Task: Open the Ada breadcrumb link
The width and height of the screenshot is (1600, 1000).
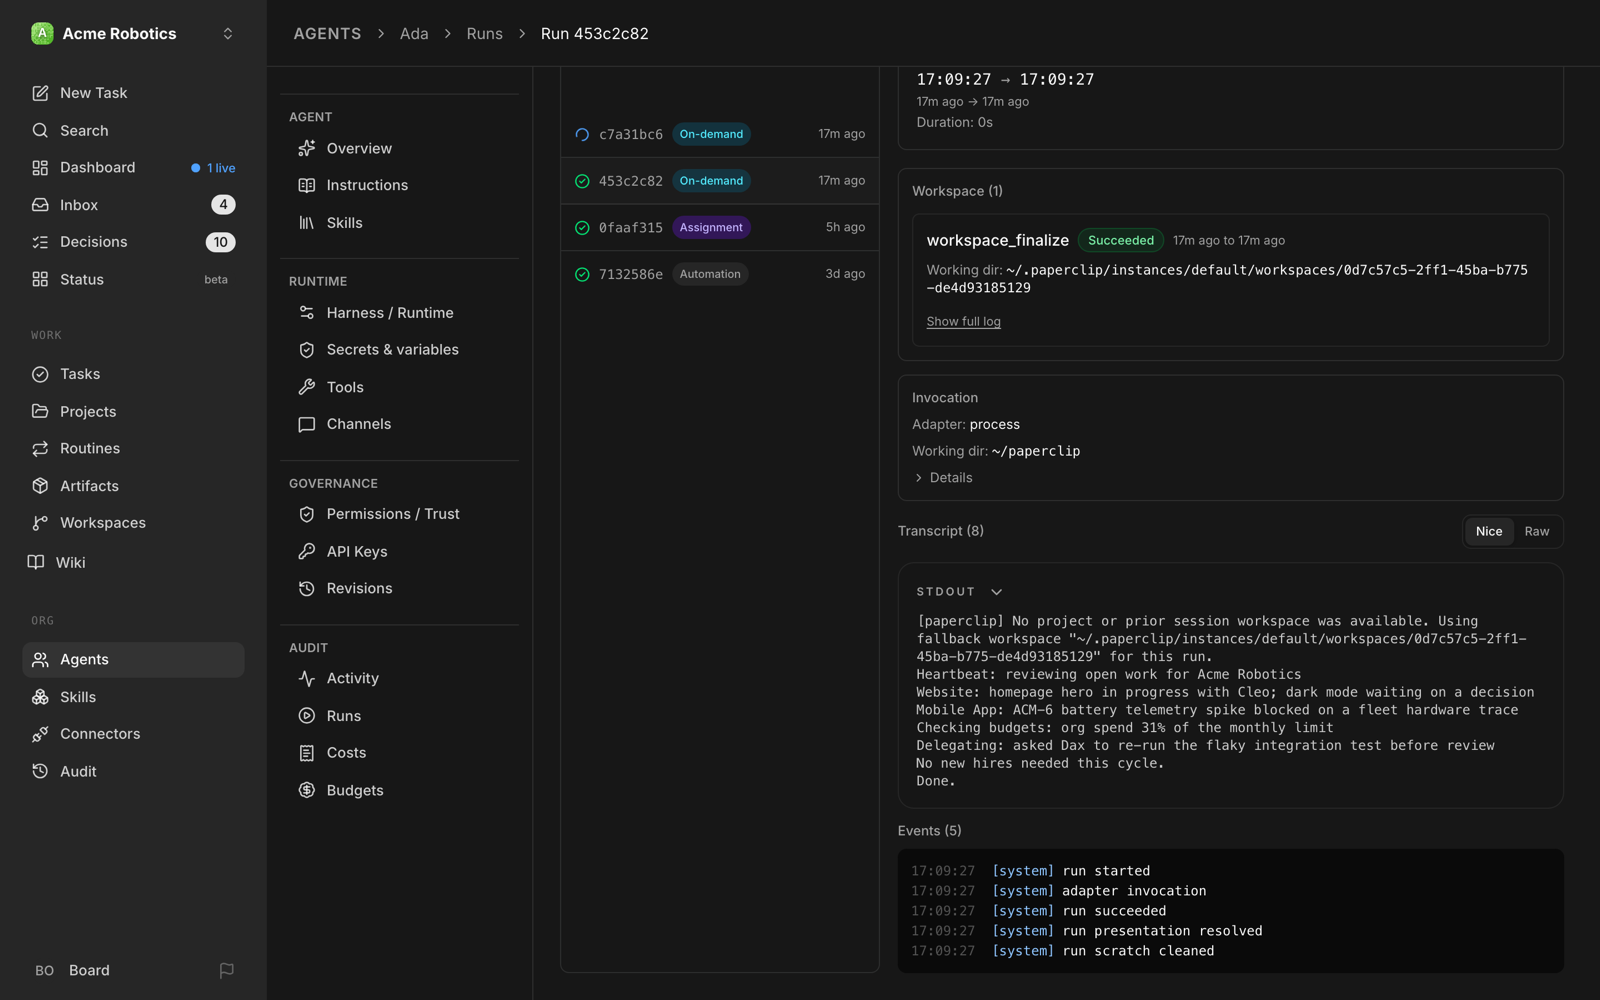Action: click(x=414, y=33)
